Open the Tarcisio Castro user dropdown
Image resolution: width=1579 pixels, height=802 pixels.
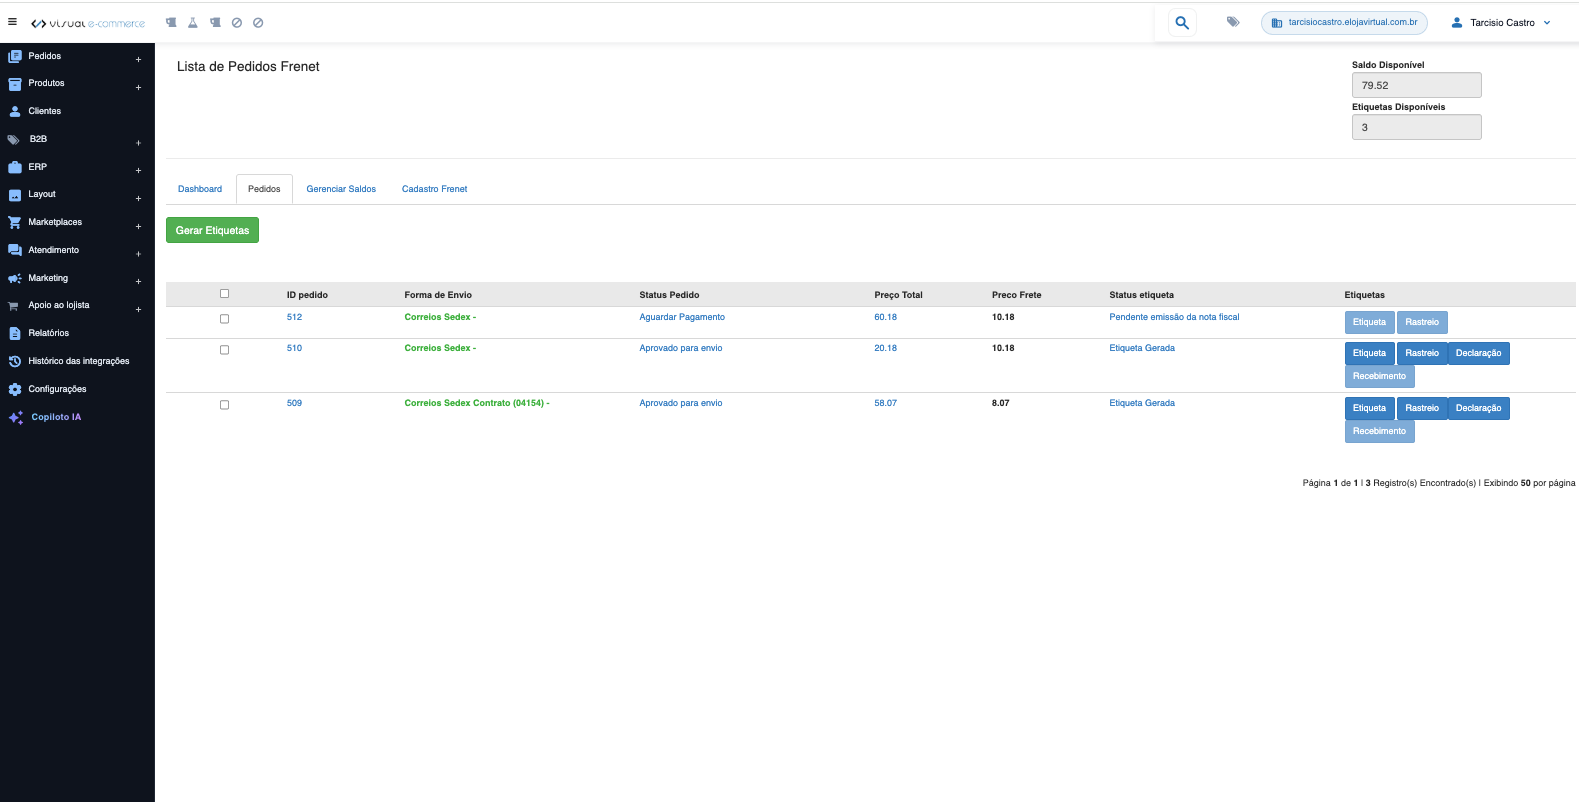pos(1501,22)
